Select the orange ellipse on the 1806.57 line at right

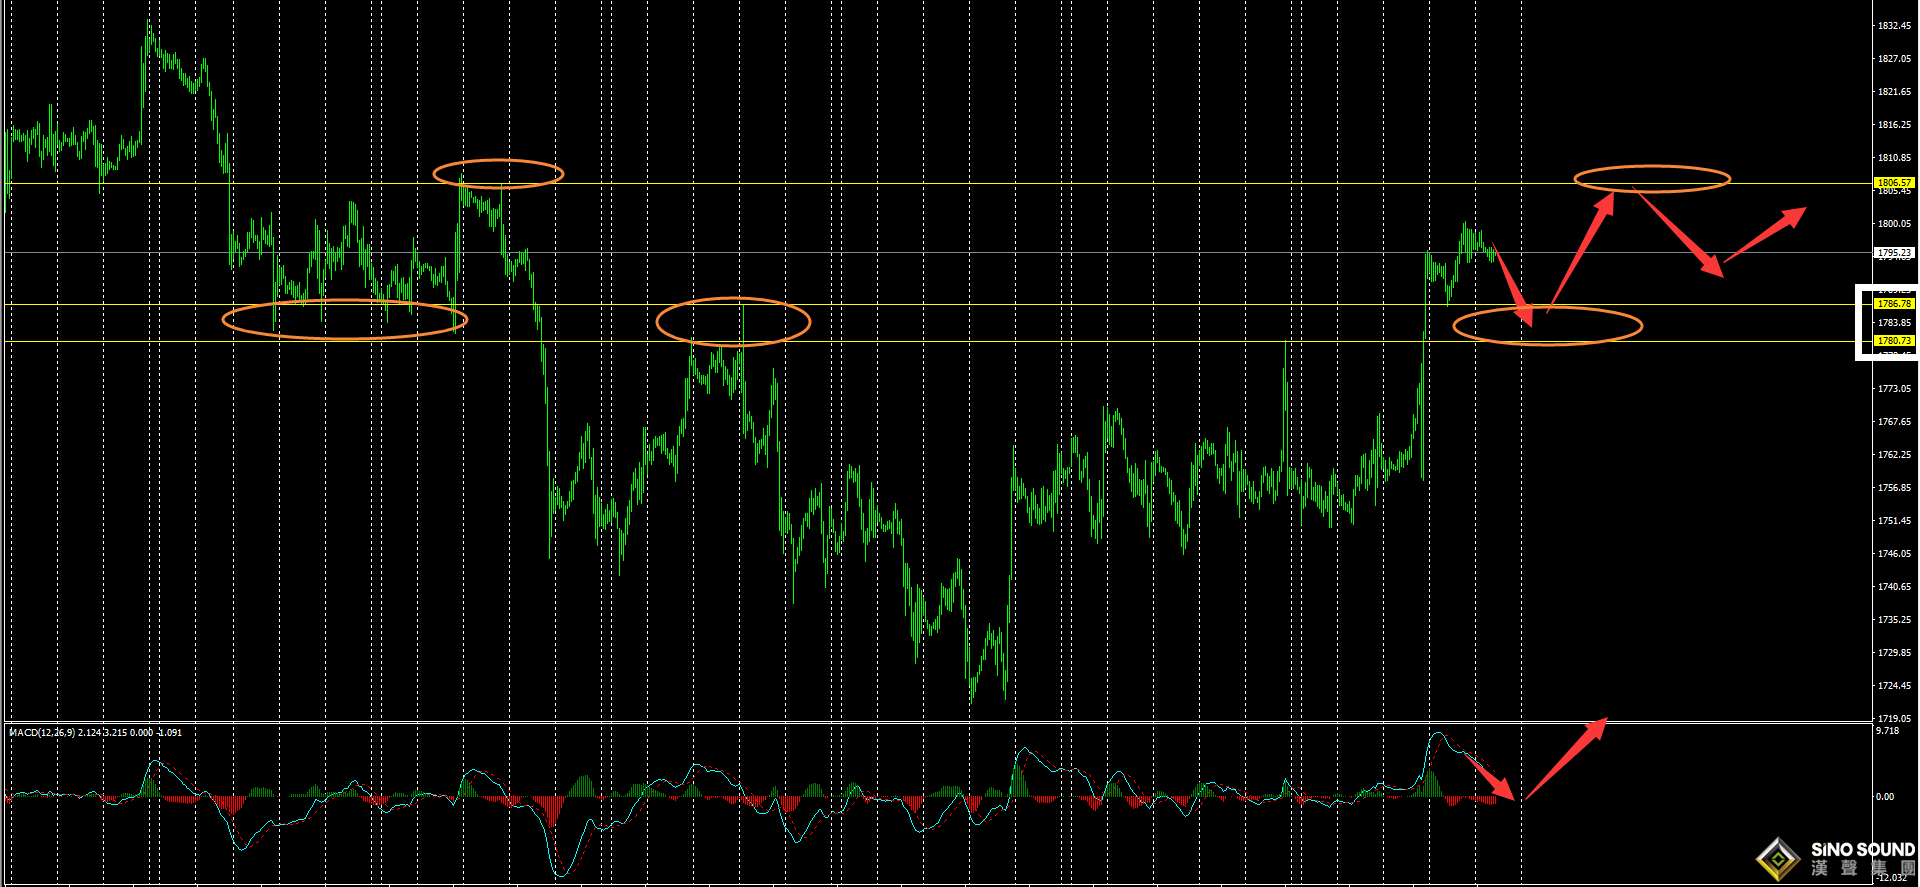pyautogui.click(x=1652, y=179)
